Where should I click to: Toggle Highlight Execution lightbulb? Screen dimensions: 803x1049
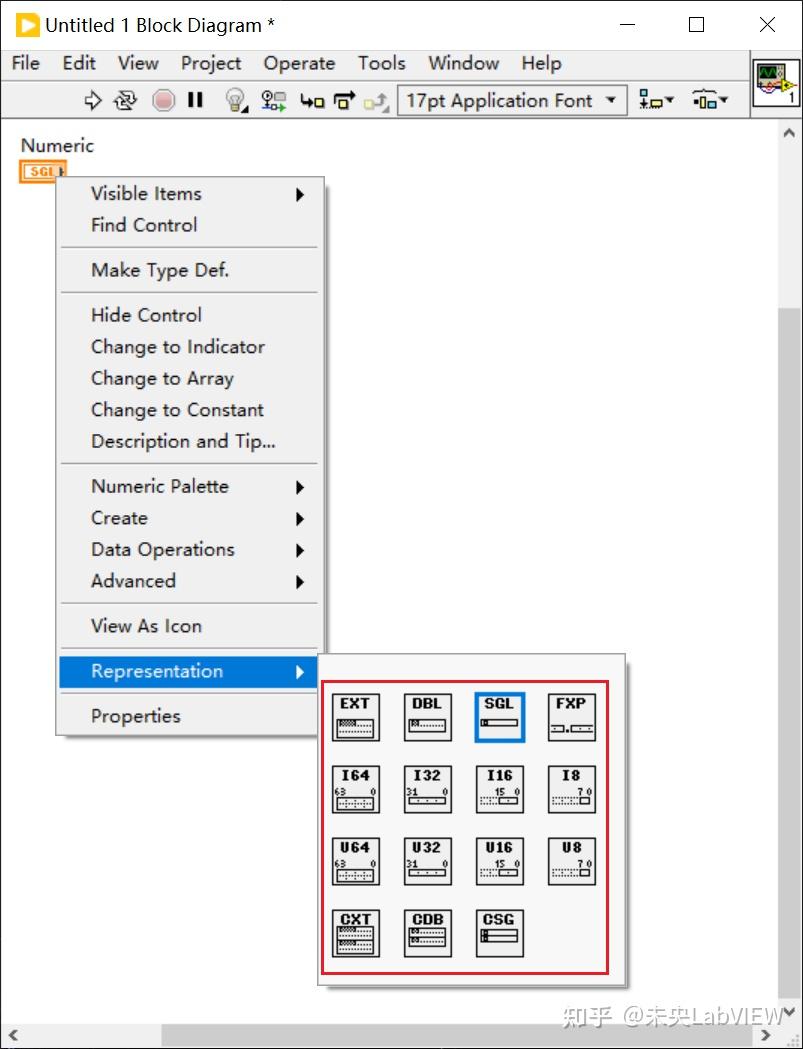(x=236, y=100)
